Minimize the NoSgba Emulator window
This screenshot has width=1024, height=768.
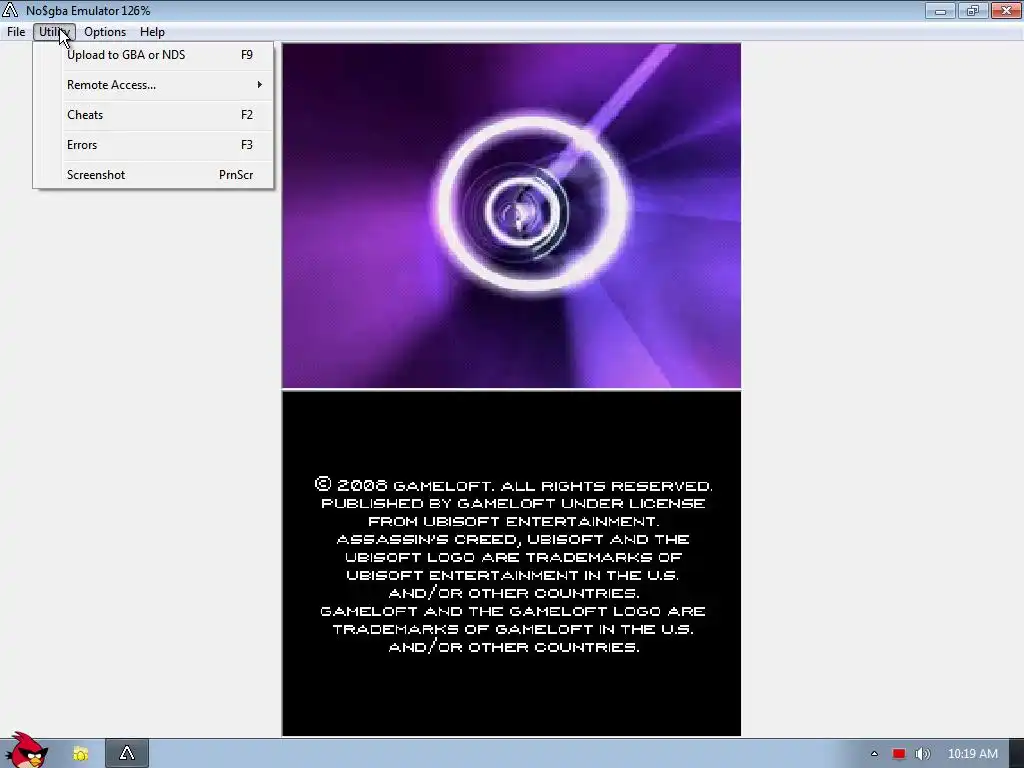click(940, 10)
